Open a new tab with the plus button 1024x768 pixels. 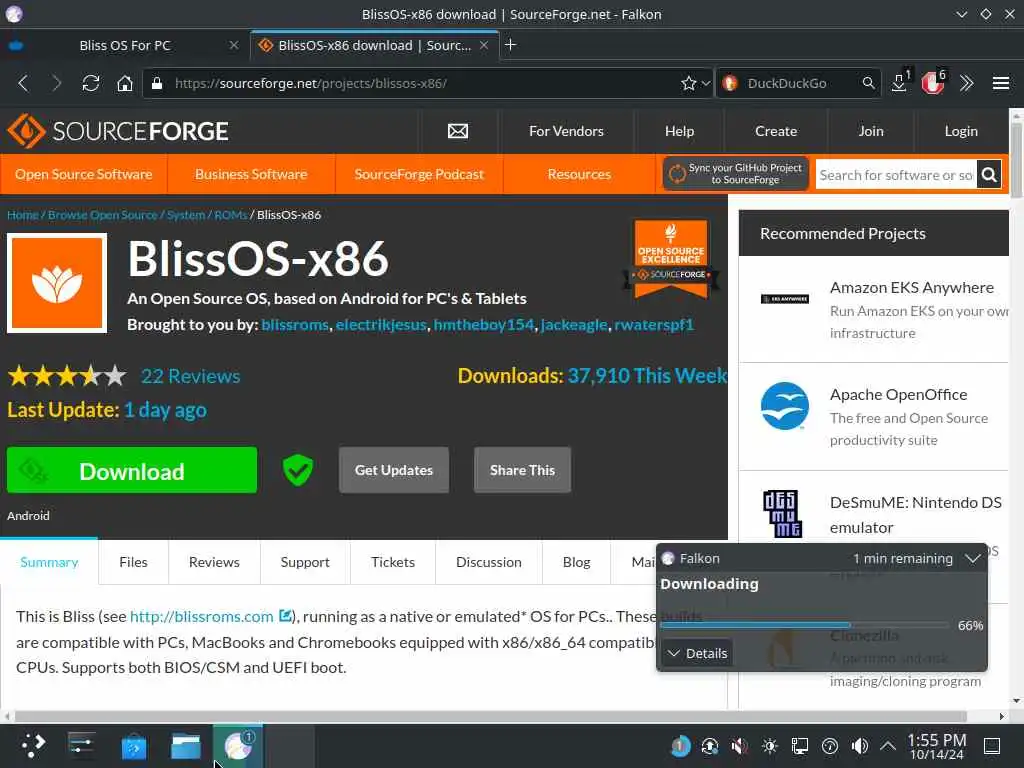pyautogui.click(x=511, y=44)
